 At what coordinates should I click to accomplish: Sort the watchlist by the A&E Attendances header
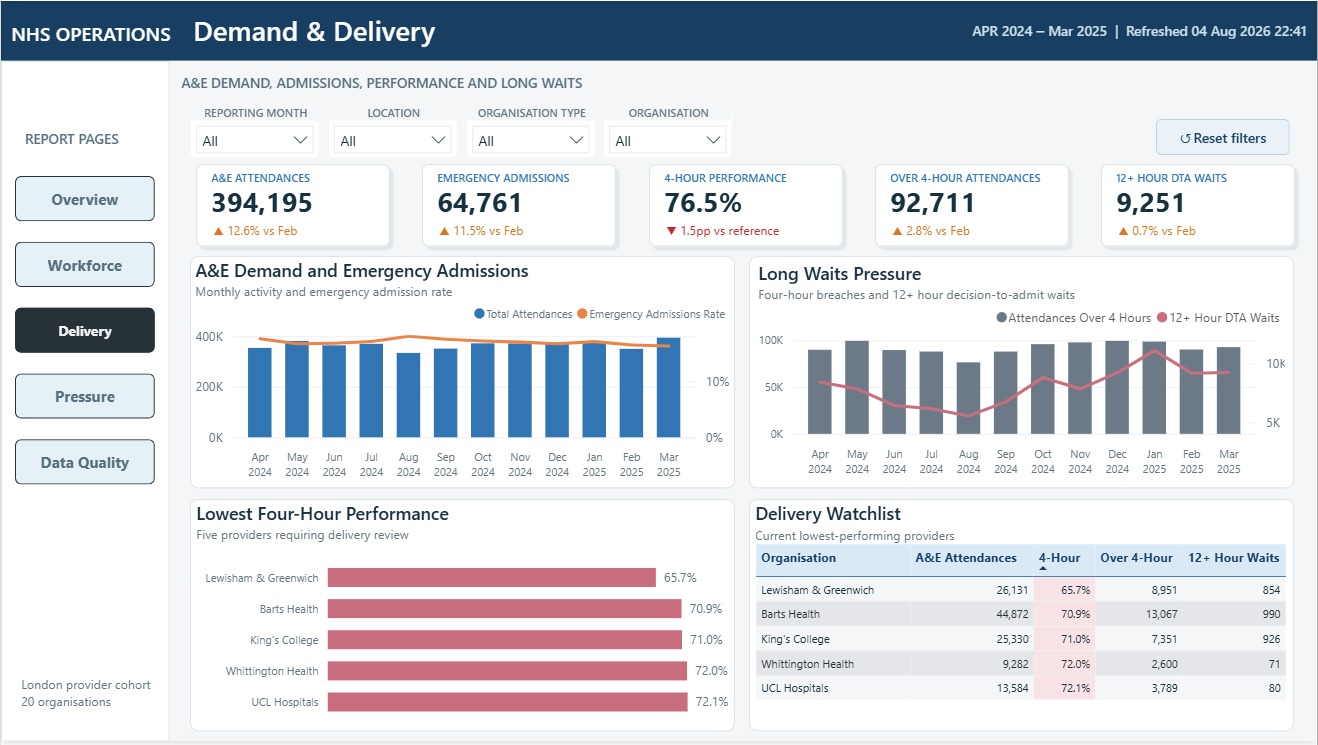click(x=966, y=558)
